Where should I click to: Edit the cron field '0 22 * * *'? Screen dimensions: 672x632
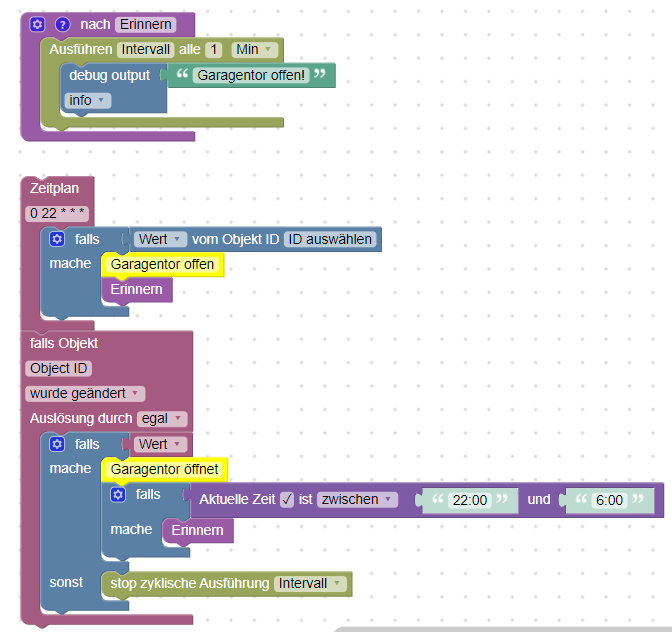click(57, 213)
